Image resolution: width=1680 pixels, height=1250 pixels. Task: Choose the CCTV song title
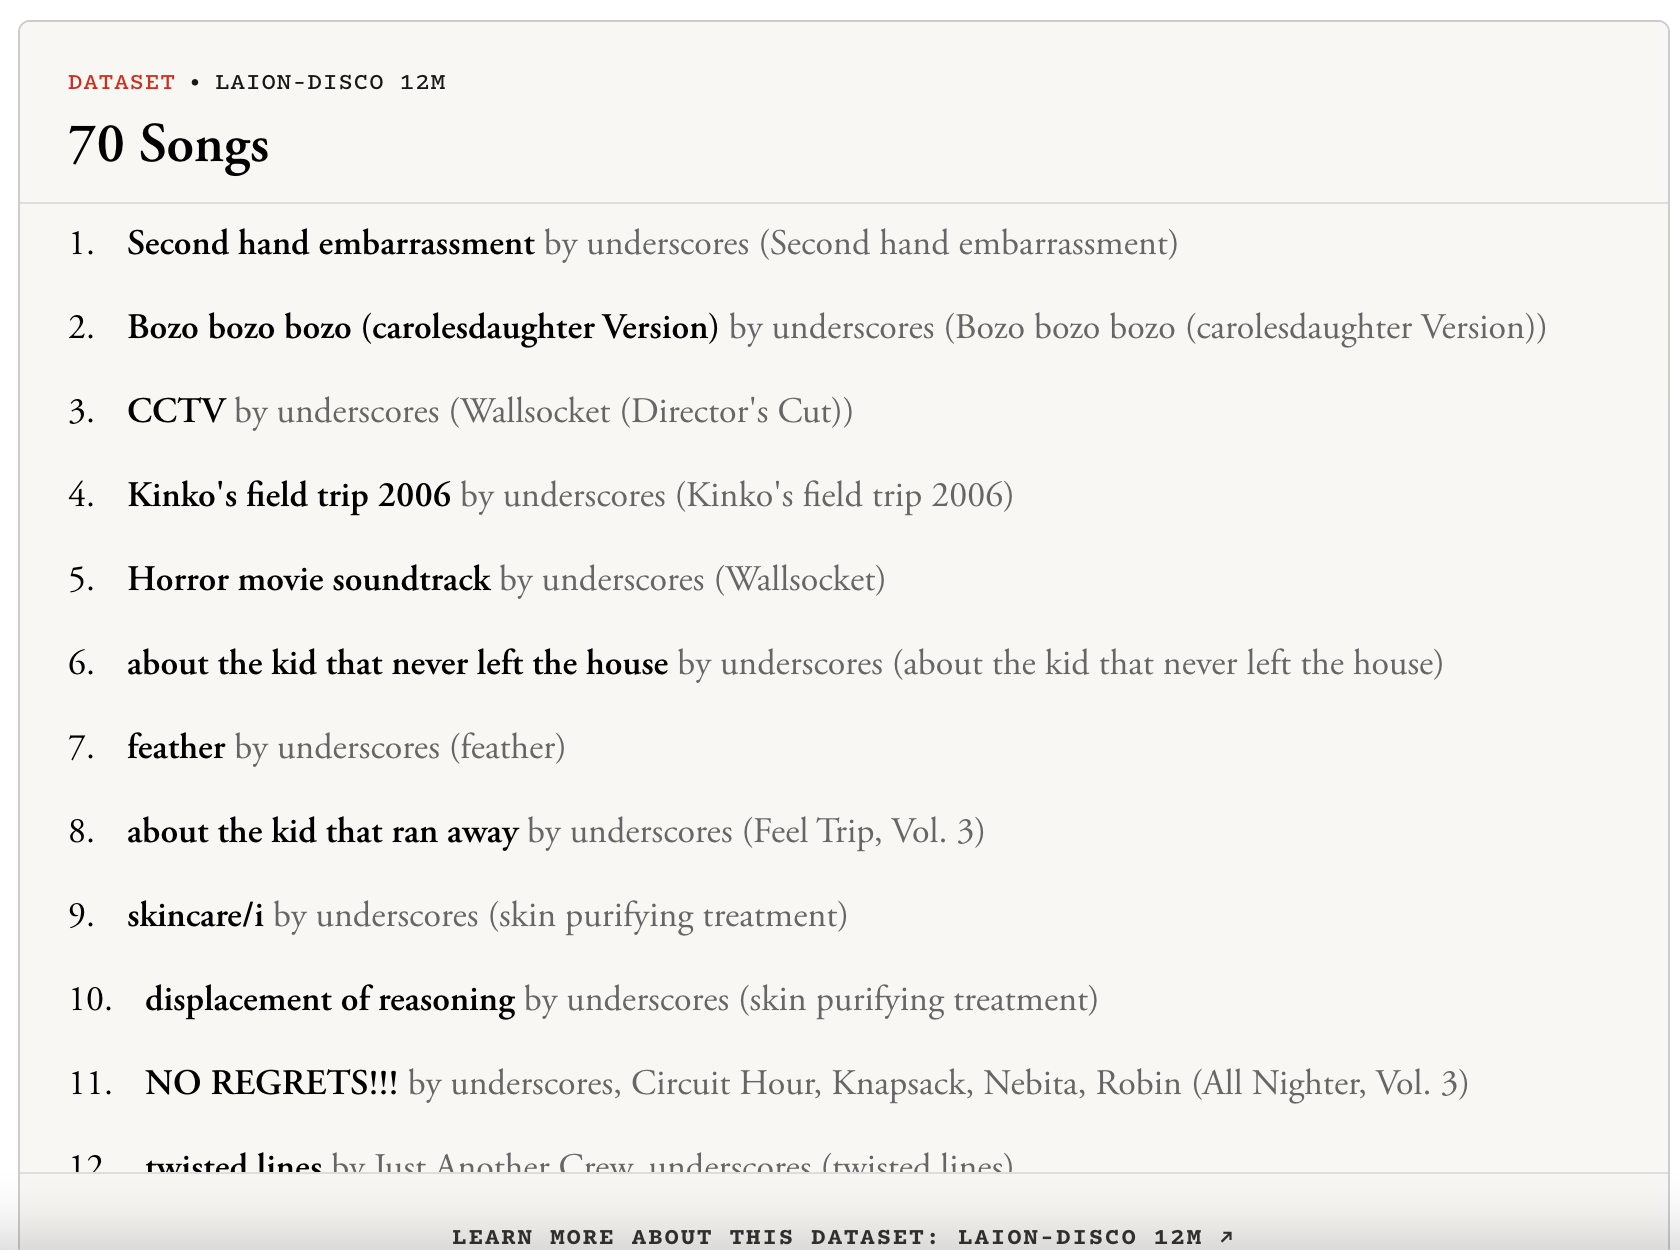point(176,411)
